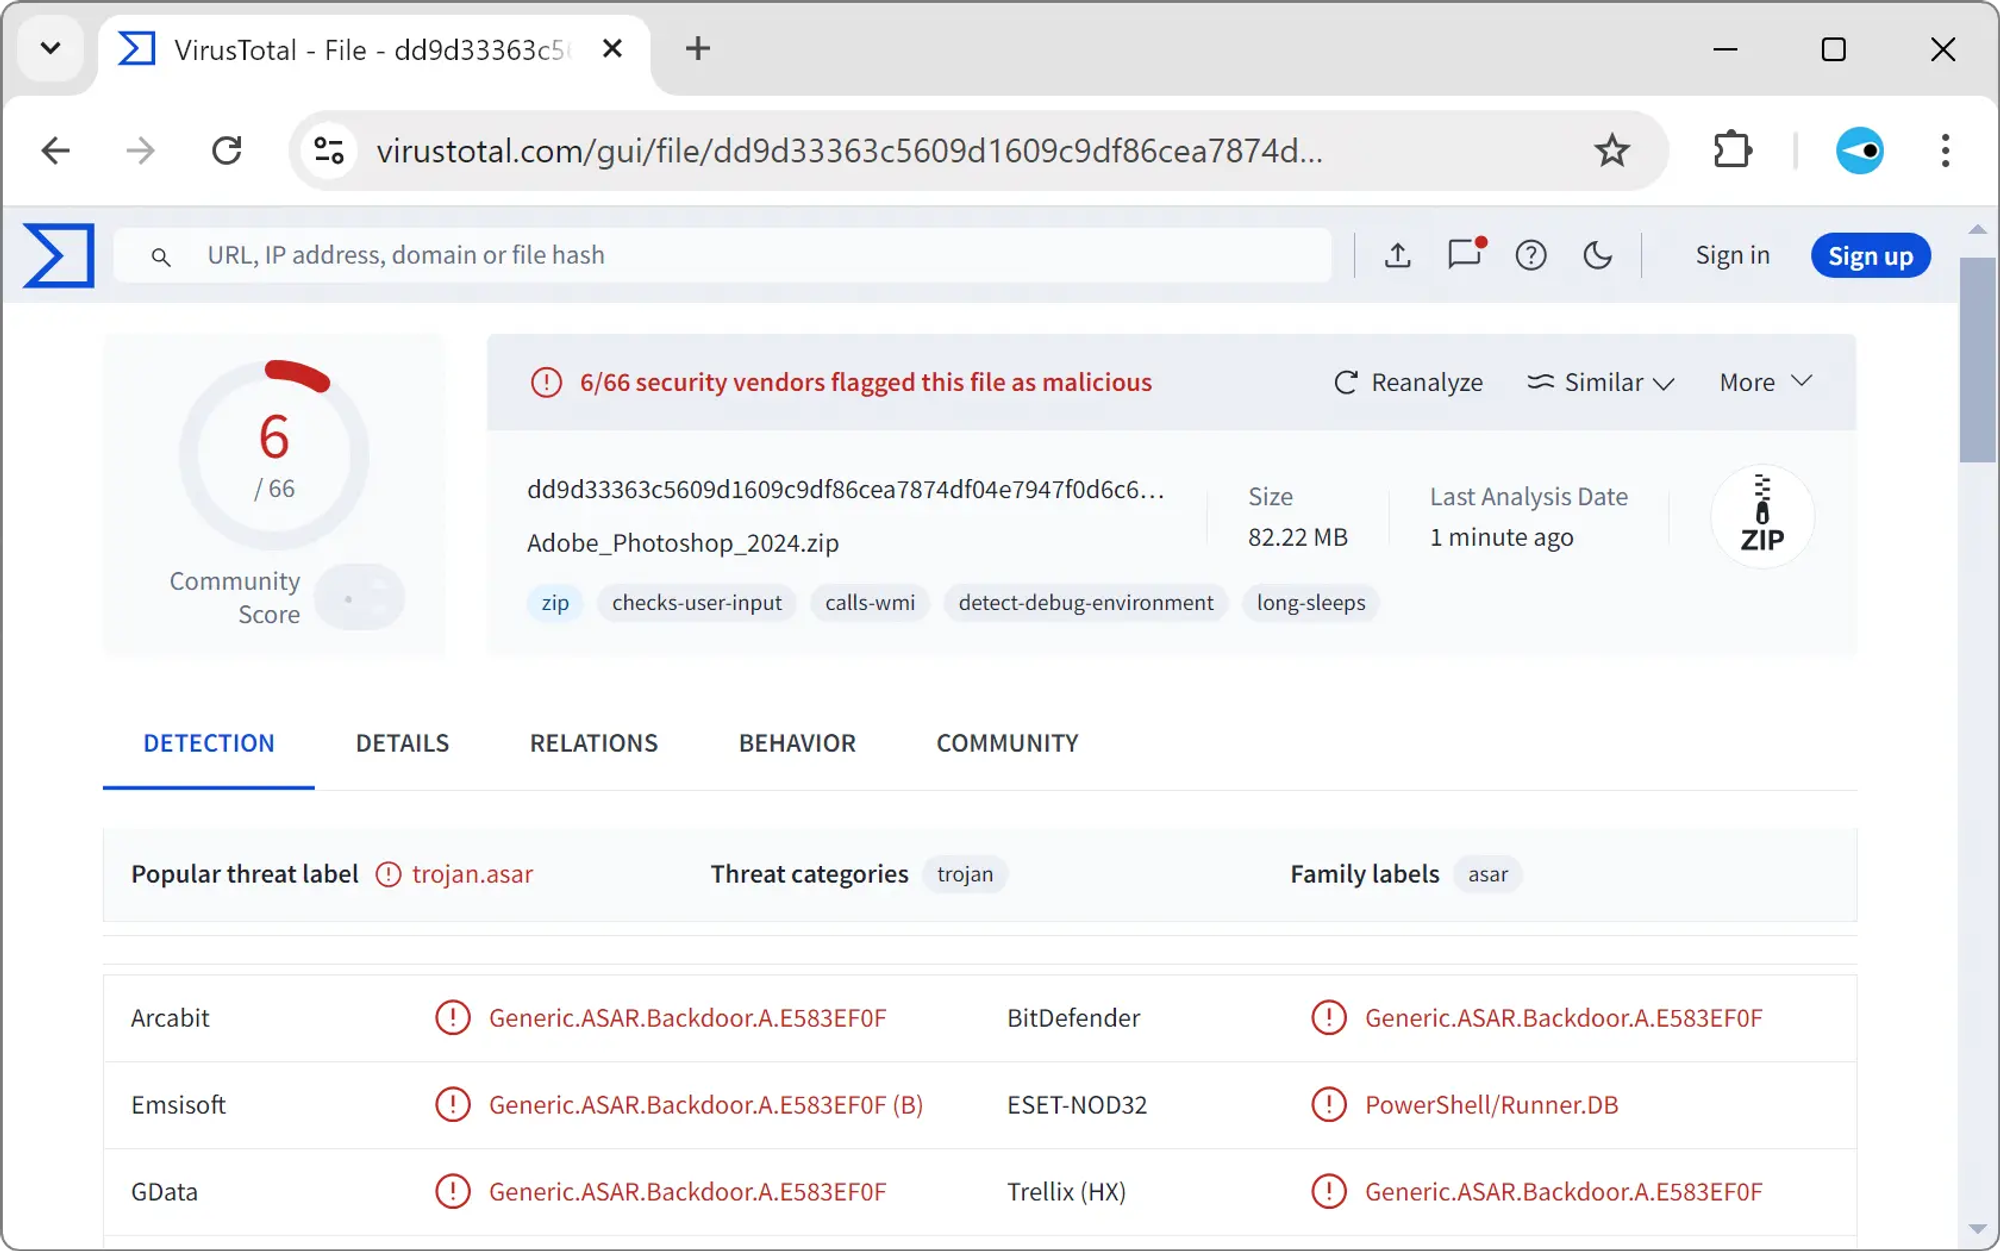Click the malicious alert warning icon
The image size is (2000, 1251).
coord(546,382)
